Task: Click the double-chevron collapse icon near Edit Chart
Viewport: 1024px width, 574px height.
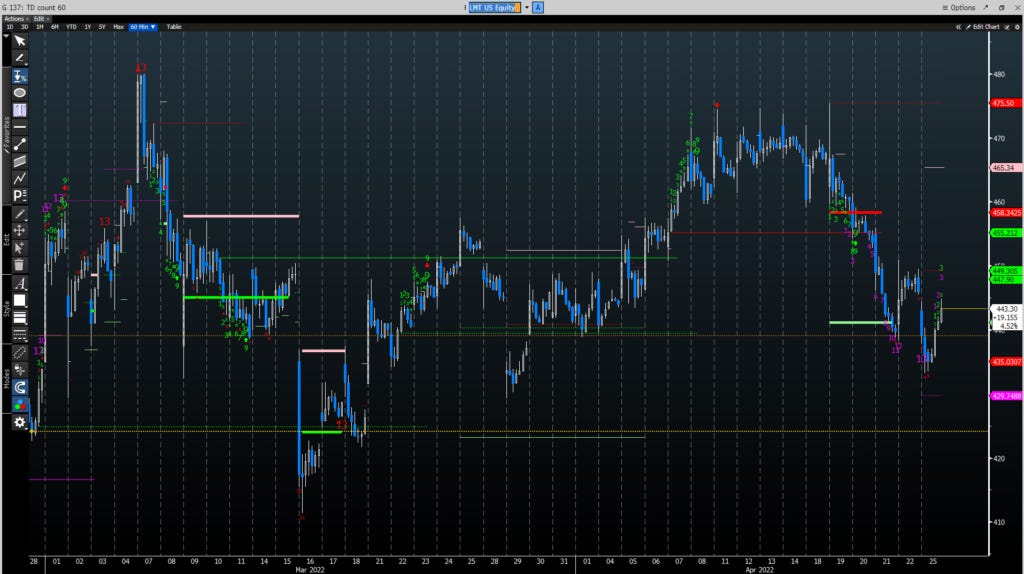Action: click(x=958, y=27)
